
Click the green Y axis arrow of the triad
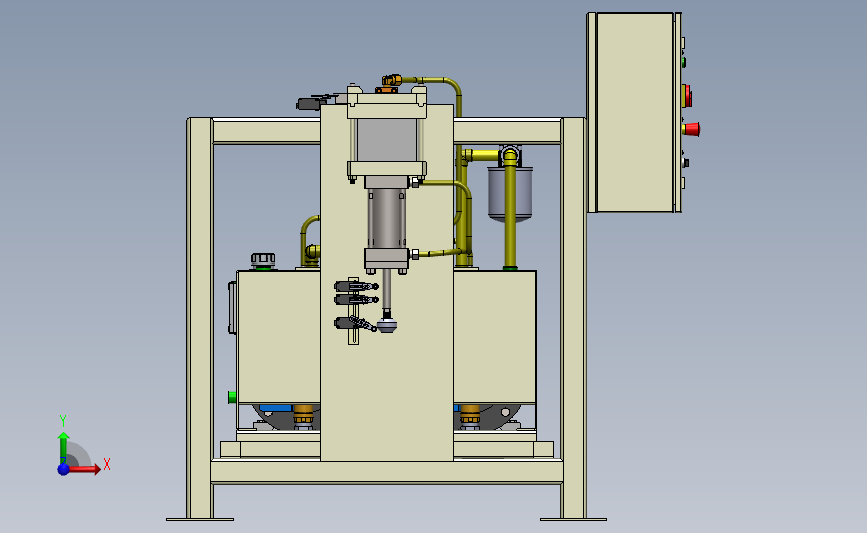64,448
